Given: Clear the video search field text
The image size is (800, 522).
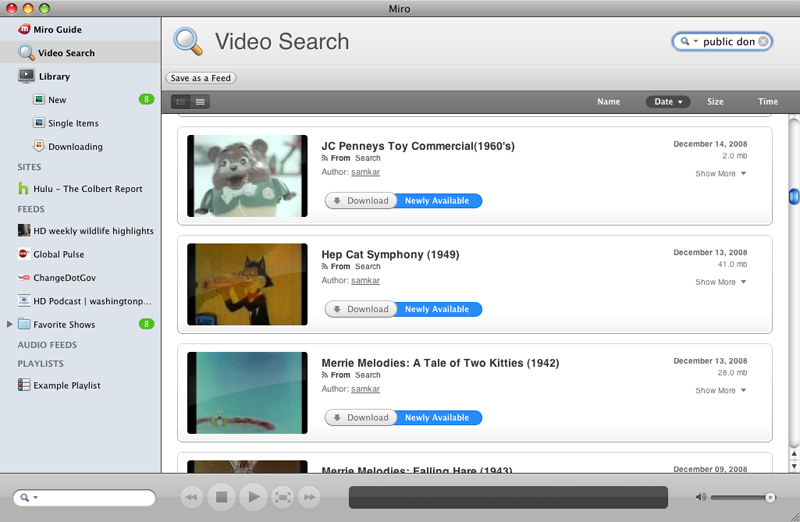Looking at the screenshot, I should (x=764, y=42).
